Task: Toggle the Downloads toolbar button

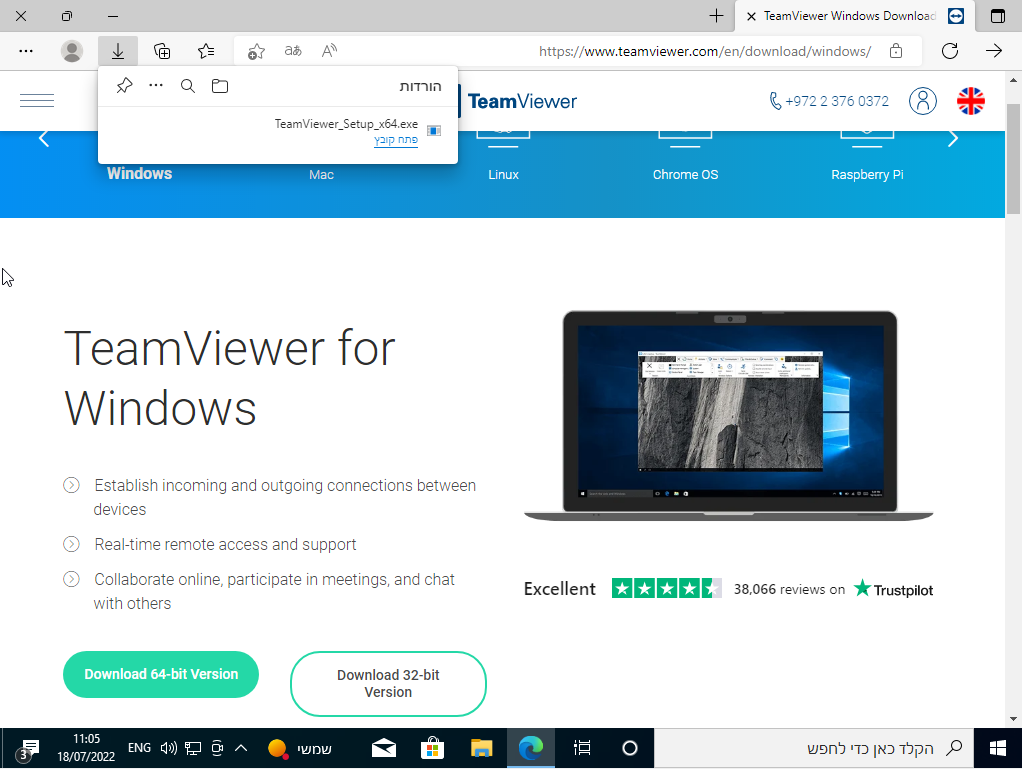Action: tap(118, 51)
